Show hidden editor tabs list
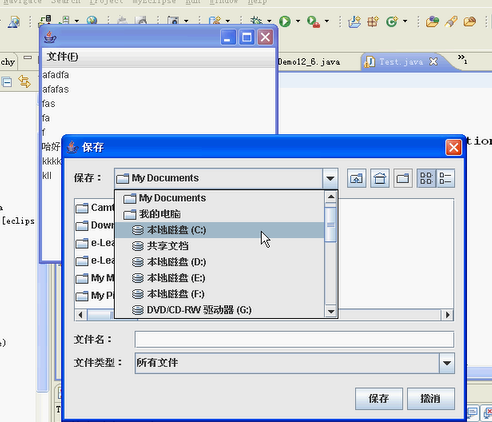The height and width of the screenshot is (422, 492). [462, 59]
